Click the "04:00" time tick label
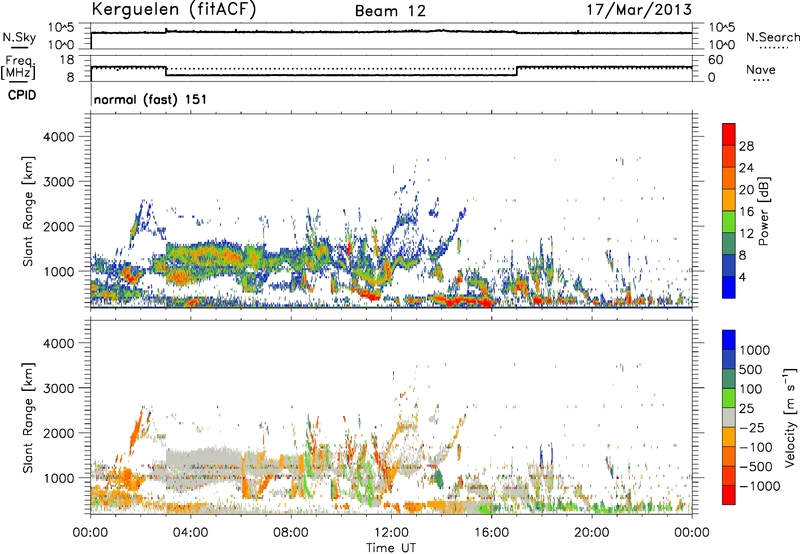 click(191, 533)
